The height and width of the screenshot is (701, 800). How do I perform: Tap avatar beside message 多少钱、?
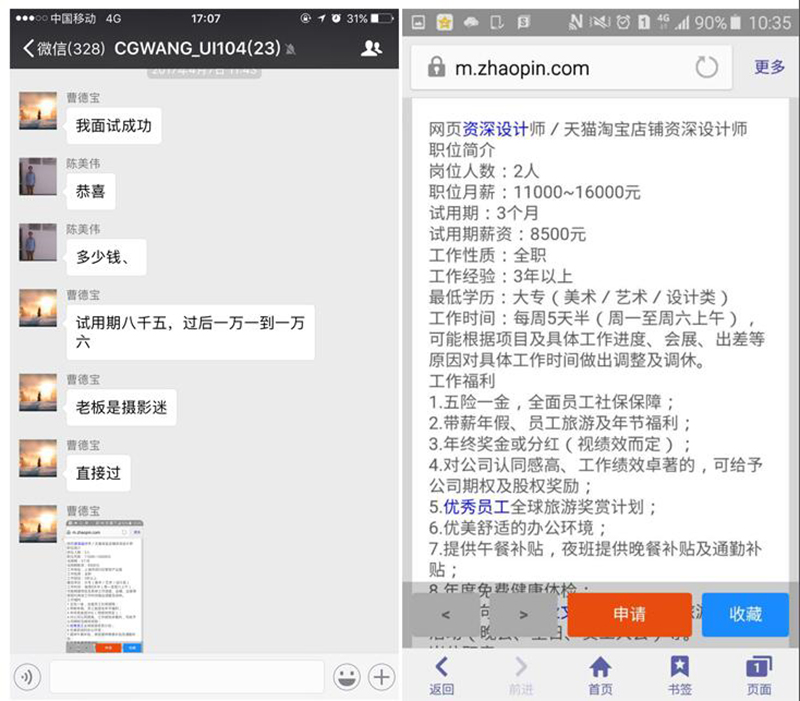[38, 242]
